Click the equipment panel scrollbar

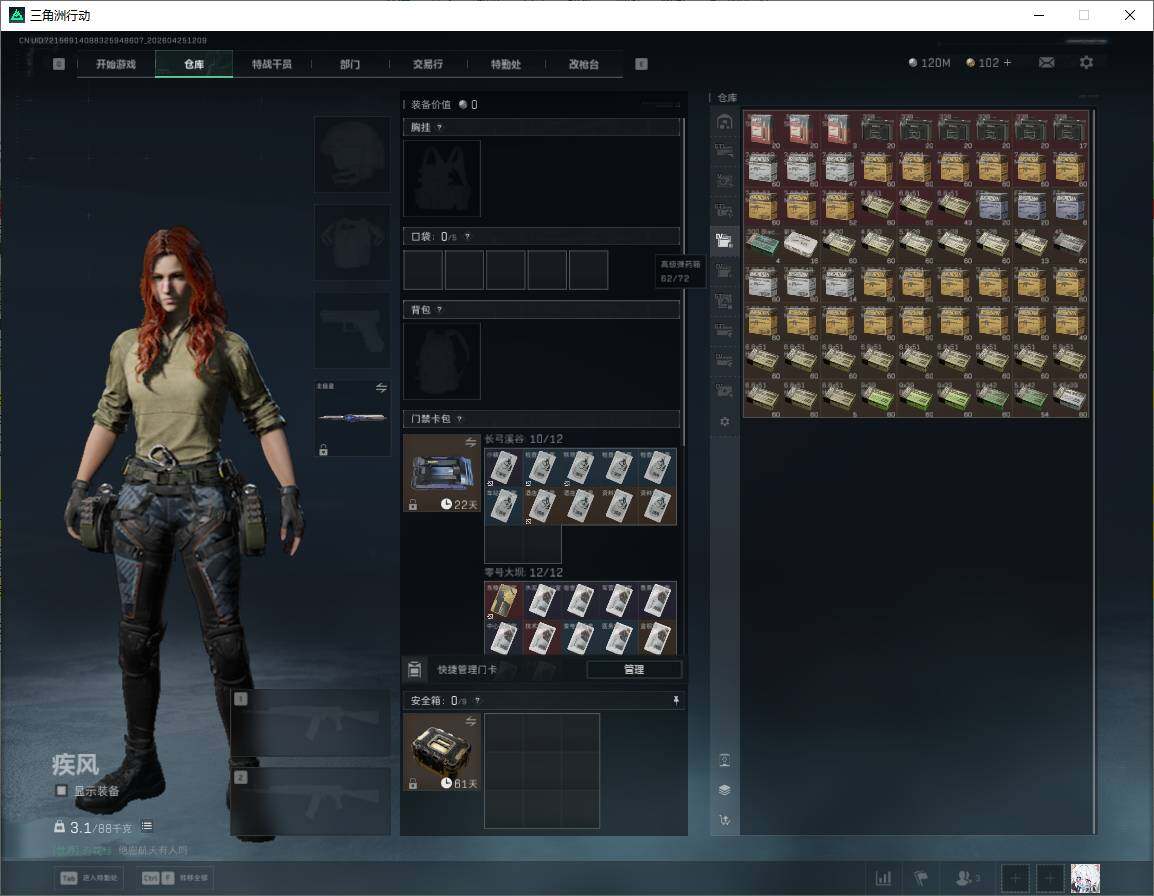[684, 280]
